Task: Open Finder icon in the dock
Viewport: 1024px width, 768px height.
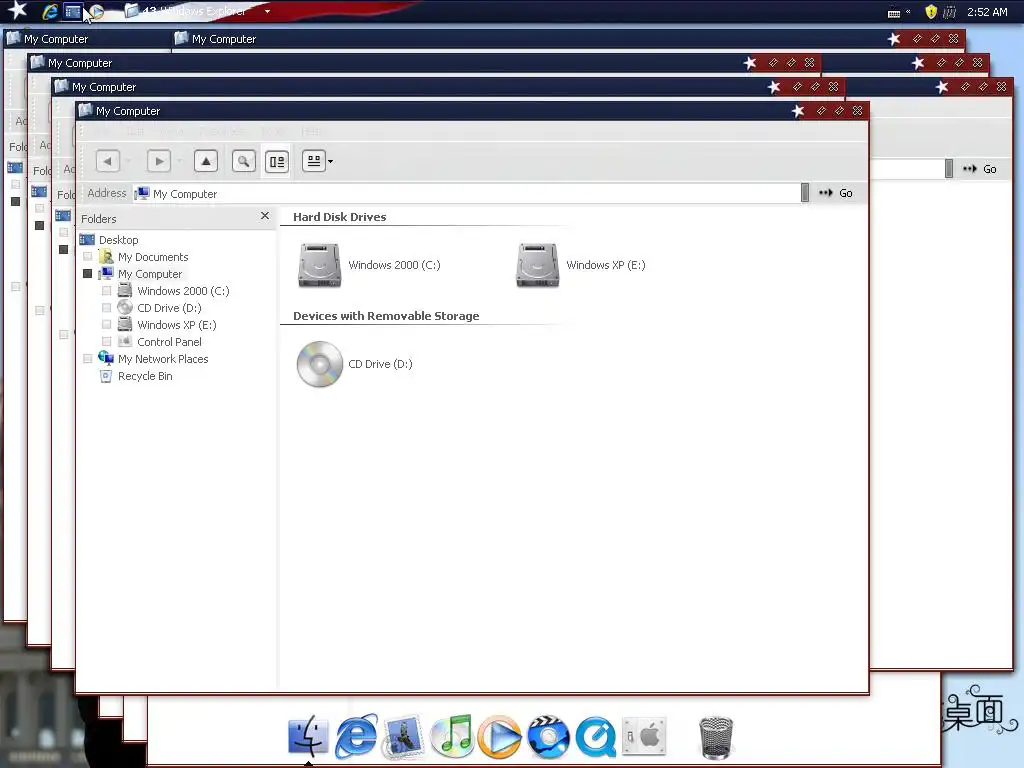Action: coord(308,736)
